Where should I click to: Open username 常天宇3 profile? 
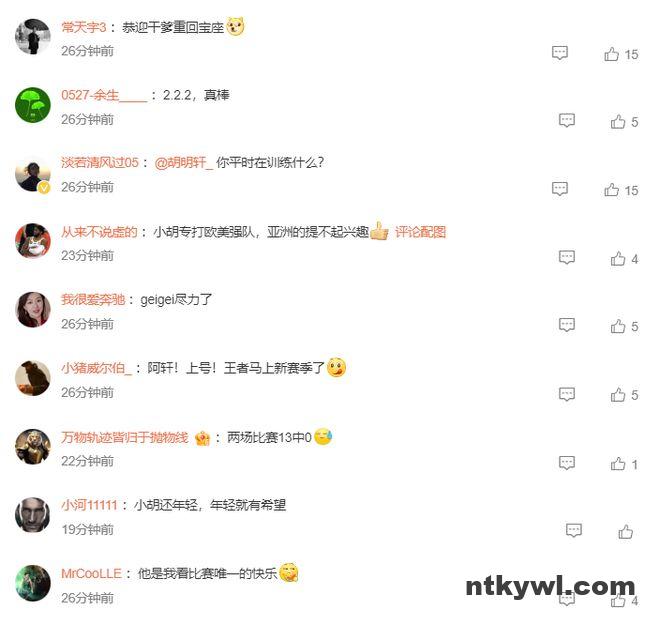pyautogui.click(x=83, y=27)
